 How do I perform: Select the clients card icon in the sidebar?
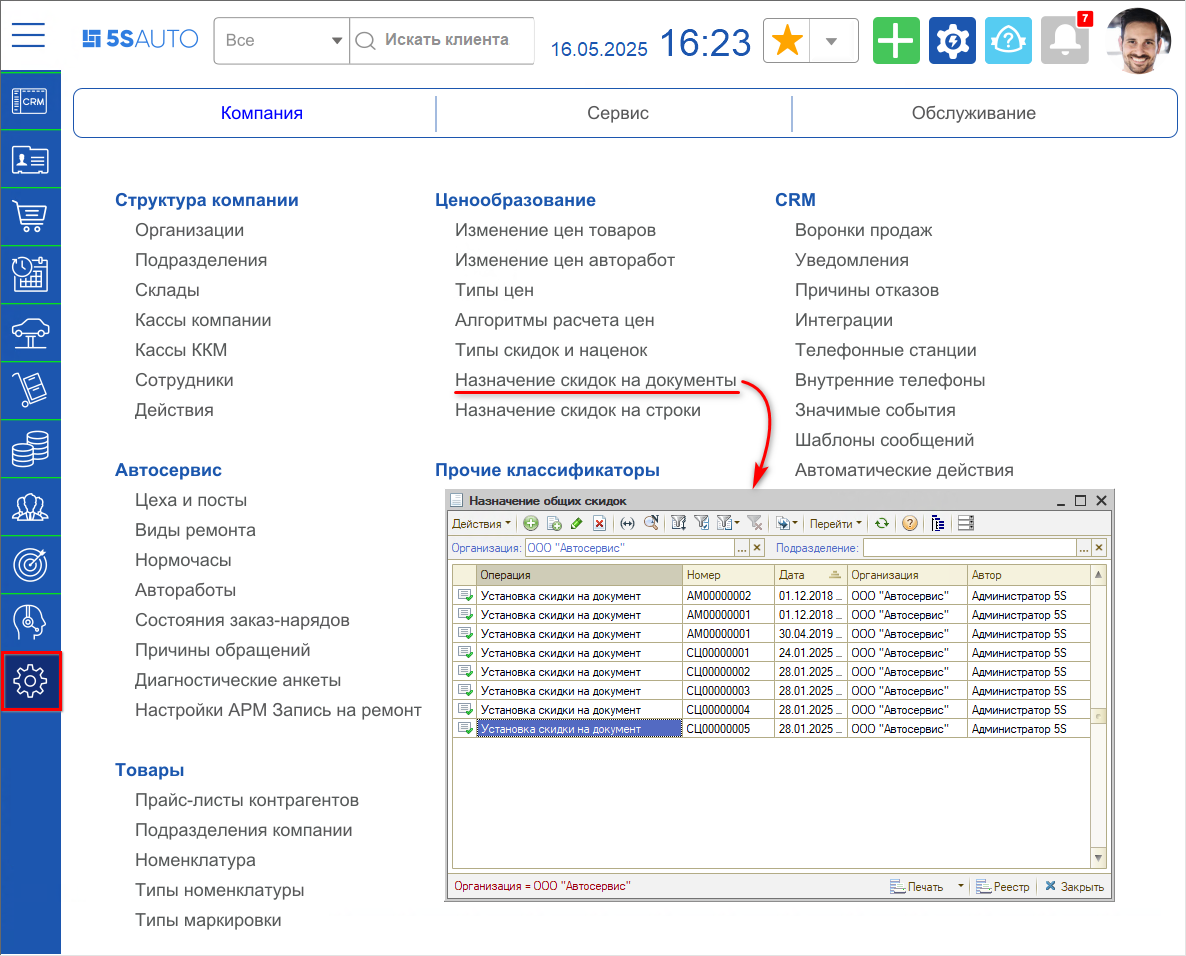(30, 159)
